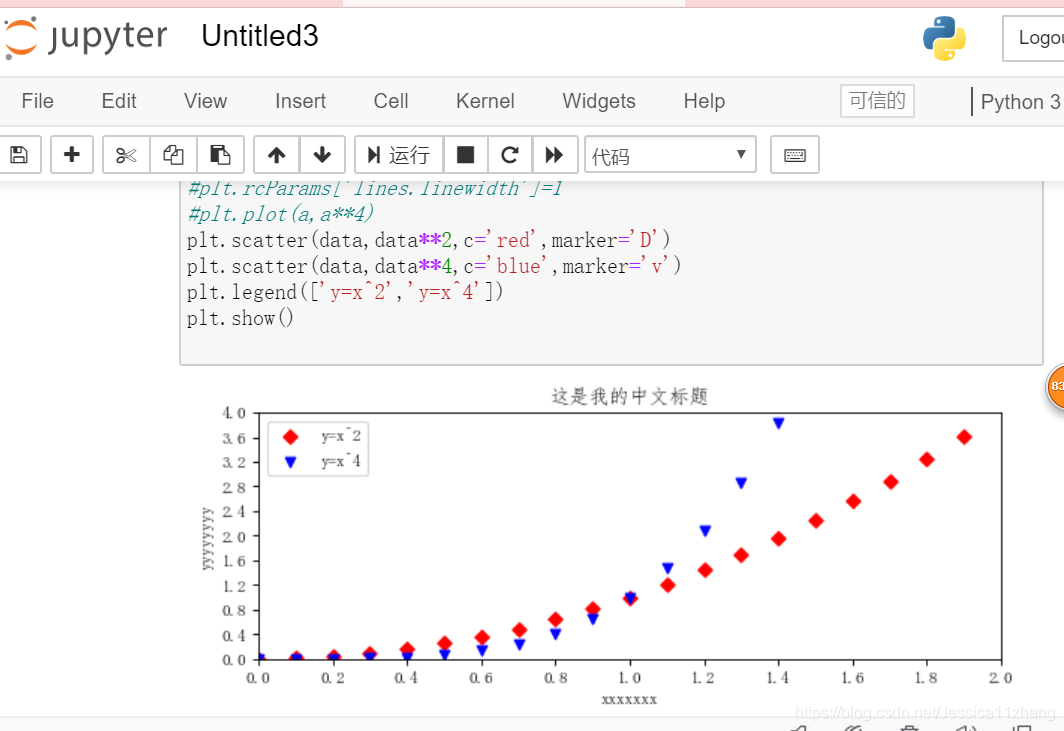Image resolution: width=1064 pixels, height=731 pixels.
Task: Open the Cell menu
Action: pyautogui.click(x=391, y=101)
